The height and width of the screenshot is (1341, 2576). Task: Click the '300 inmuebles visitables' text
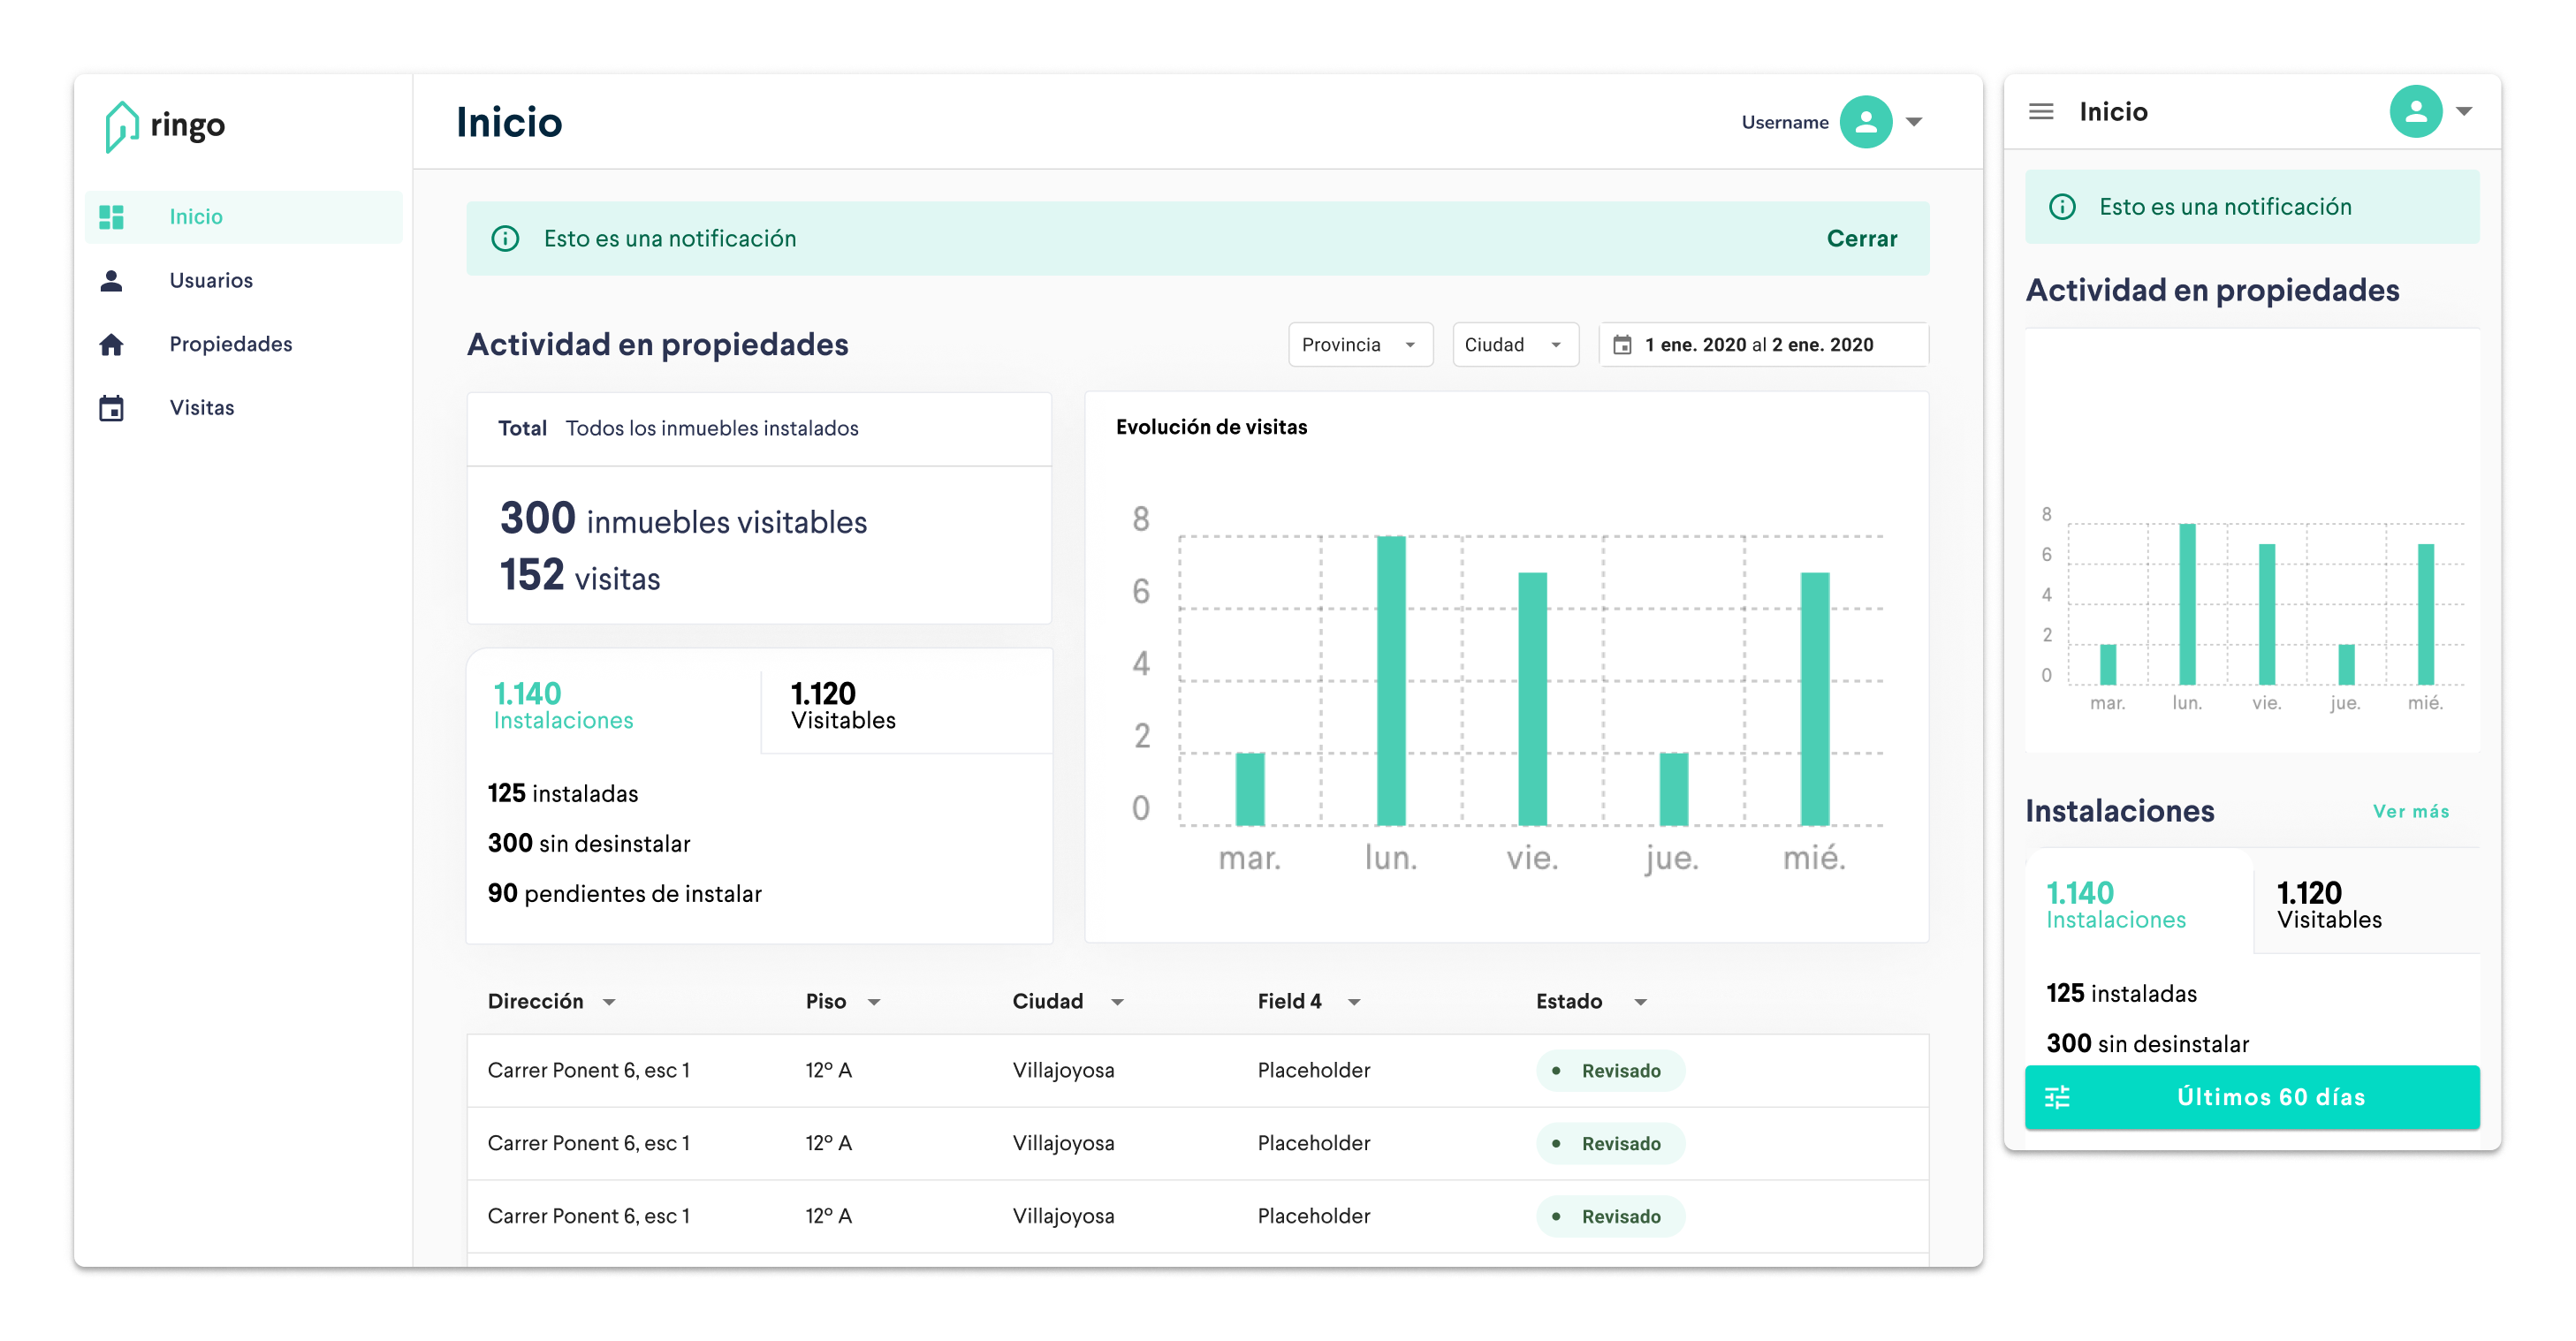coord(683,520)
